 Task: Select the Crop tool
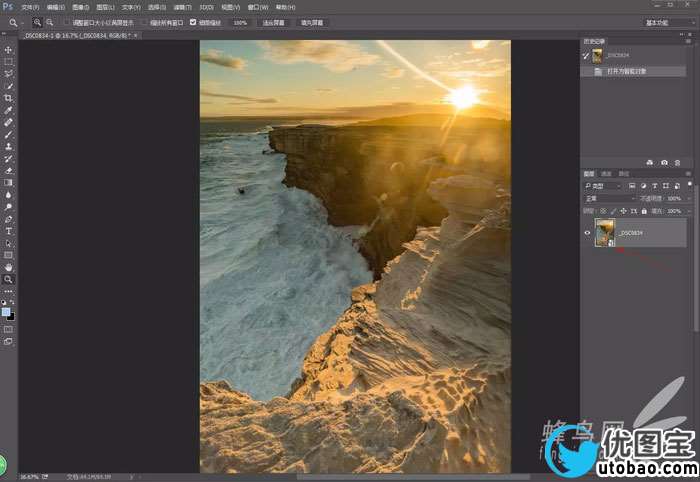pyautogui.click(x=8, y=98)
